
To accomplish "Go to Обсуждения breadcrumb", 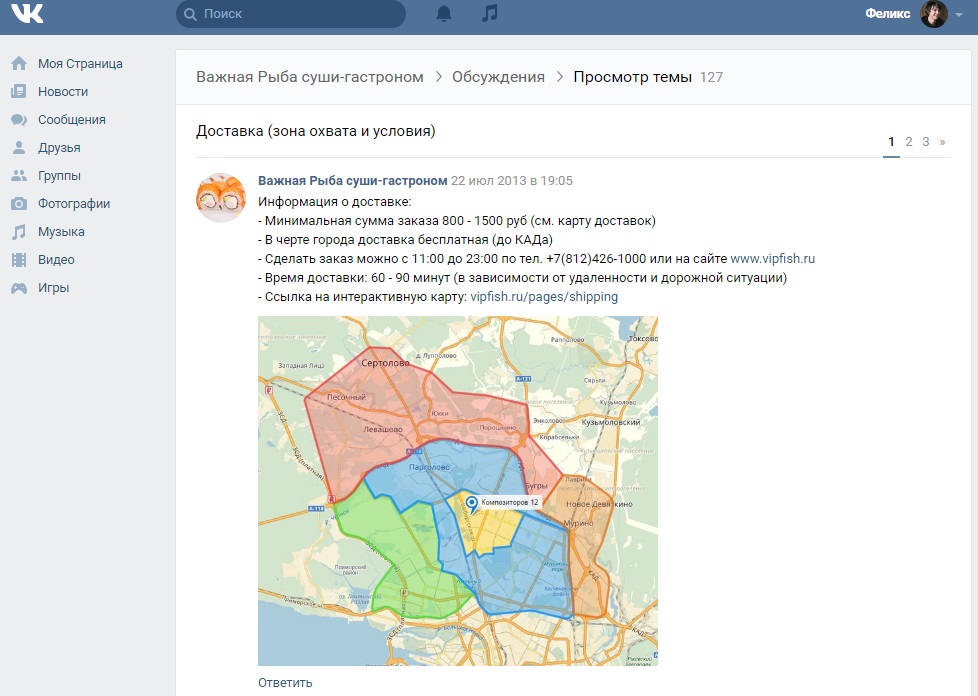I will point(498,77).
